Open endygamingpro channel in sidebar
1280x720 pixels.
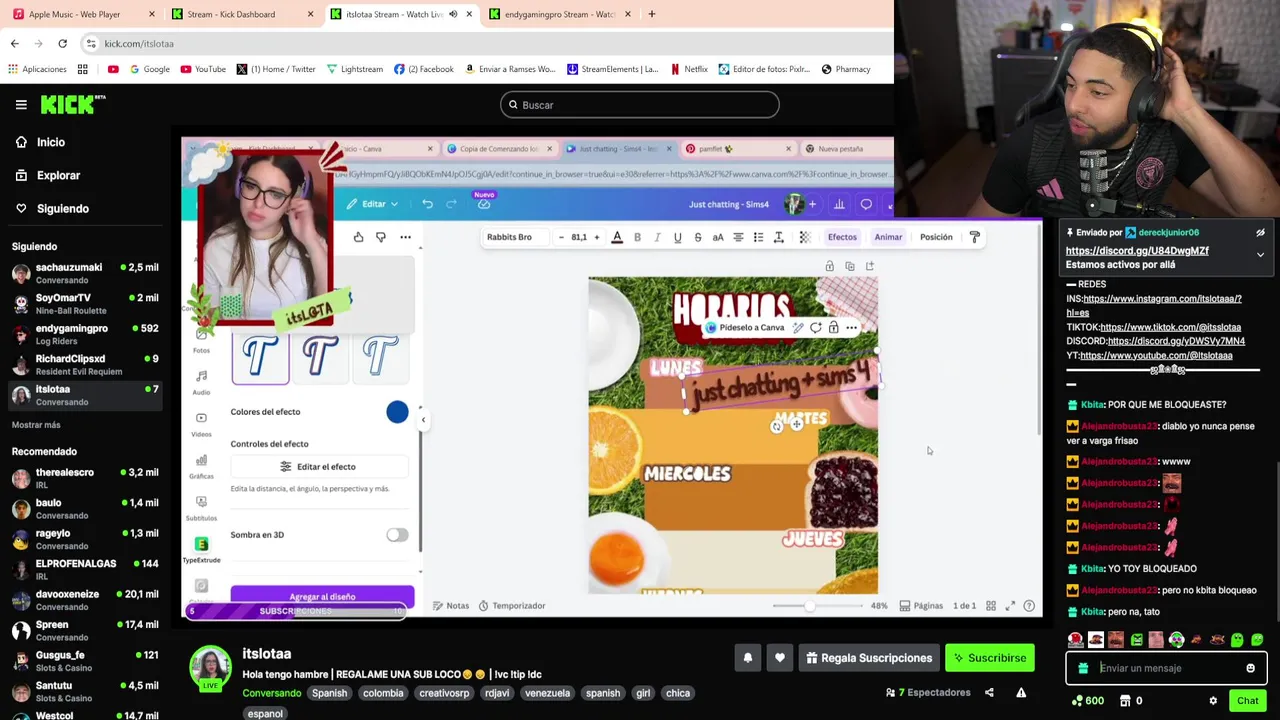(85, 334)
